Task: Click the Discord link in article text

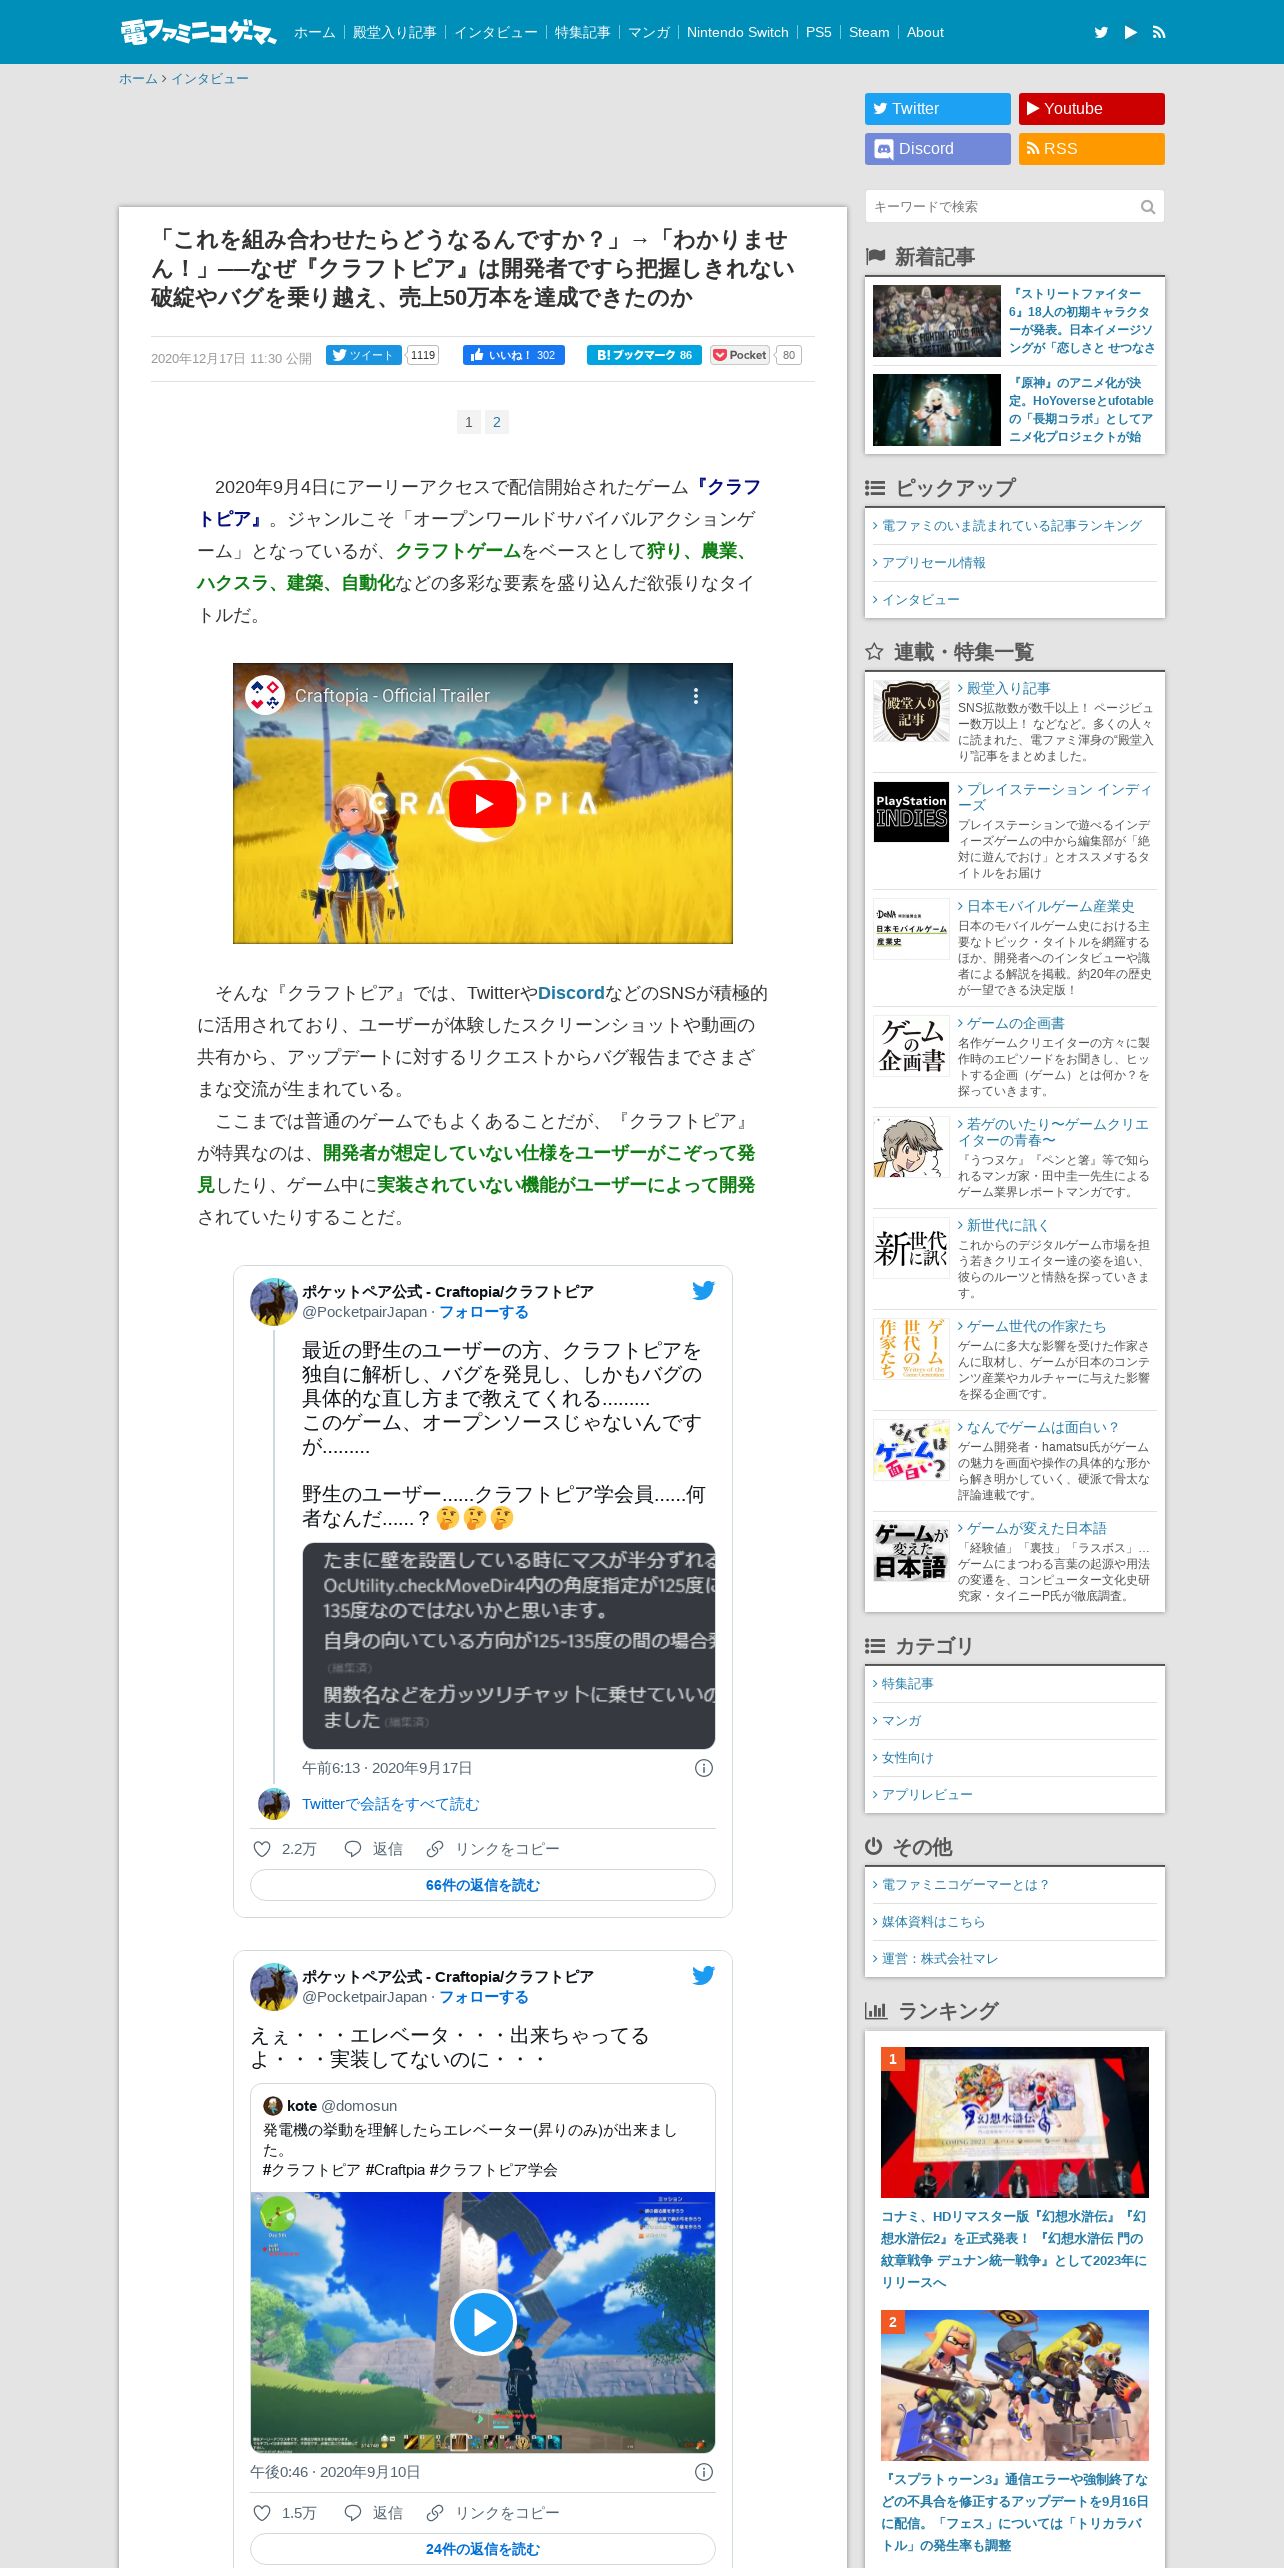Action: click(571, 993)
